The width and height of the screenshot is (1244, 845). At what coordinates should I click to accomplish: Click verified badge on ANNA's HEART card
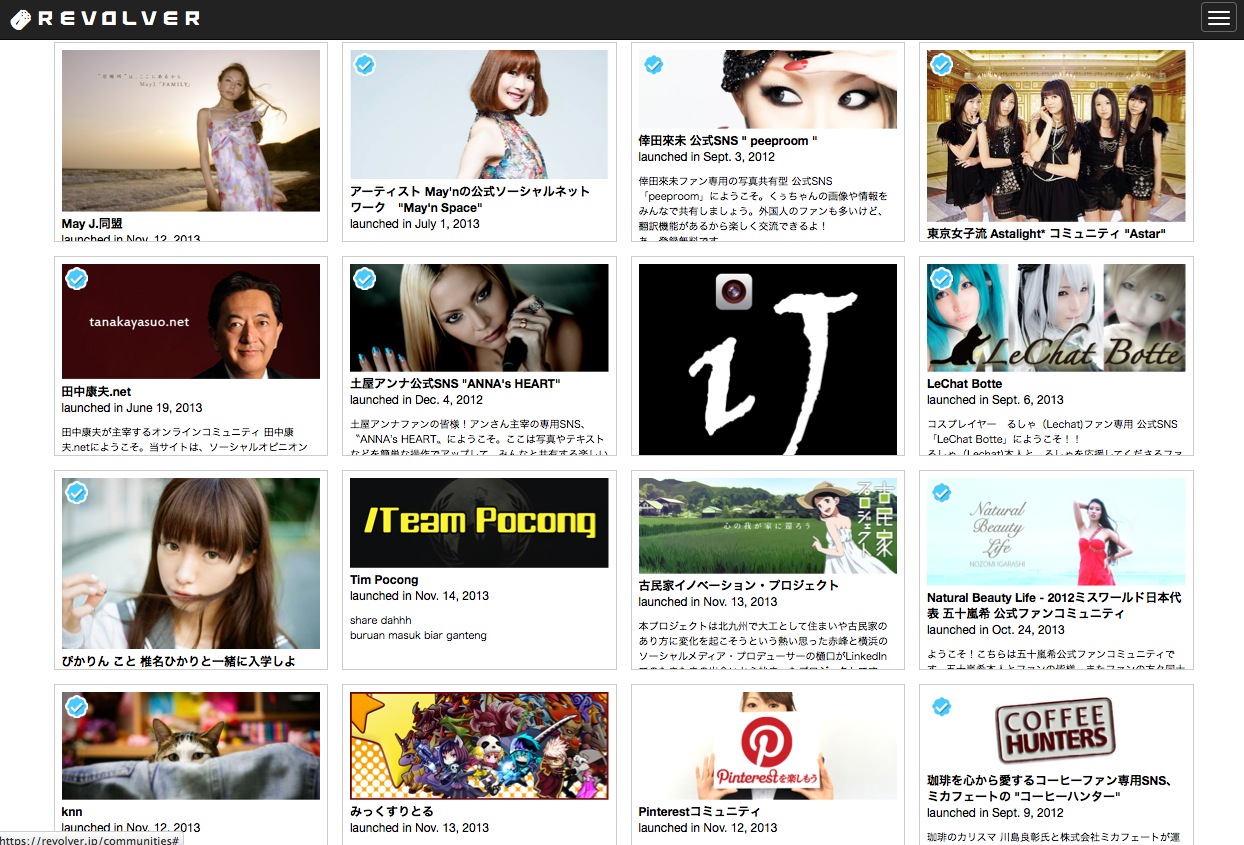365,278
